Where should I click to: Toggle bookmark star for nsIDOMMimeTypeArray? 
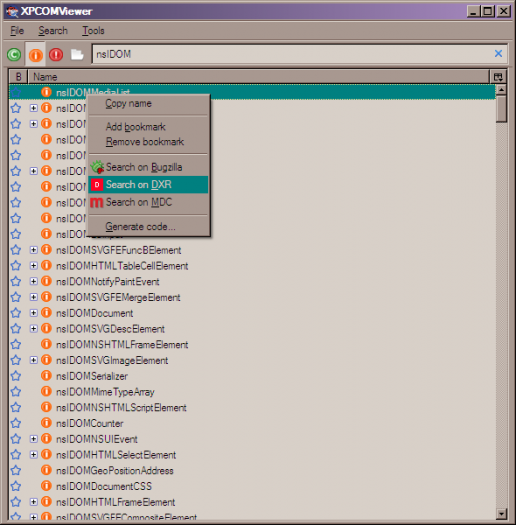(16, 392)
